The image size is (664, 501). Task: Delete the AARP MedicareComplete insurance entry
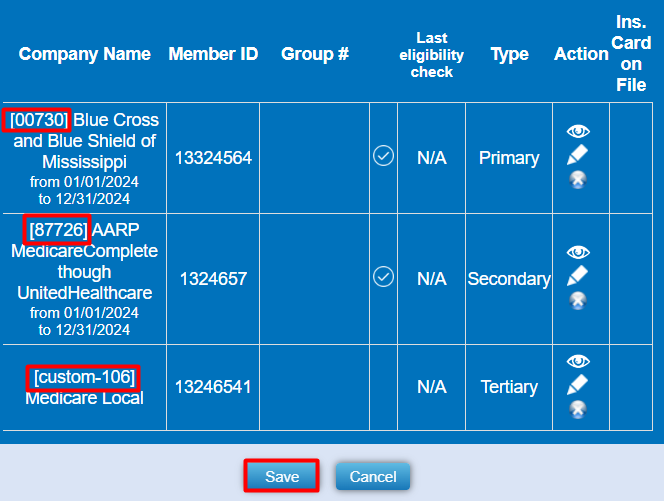(x=578, y=300)
